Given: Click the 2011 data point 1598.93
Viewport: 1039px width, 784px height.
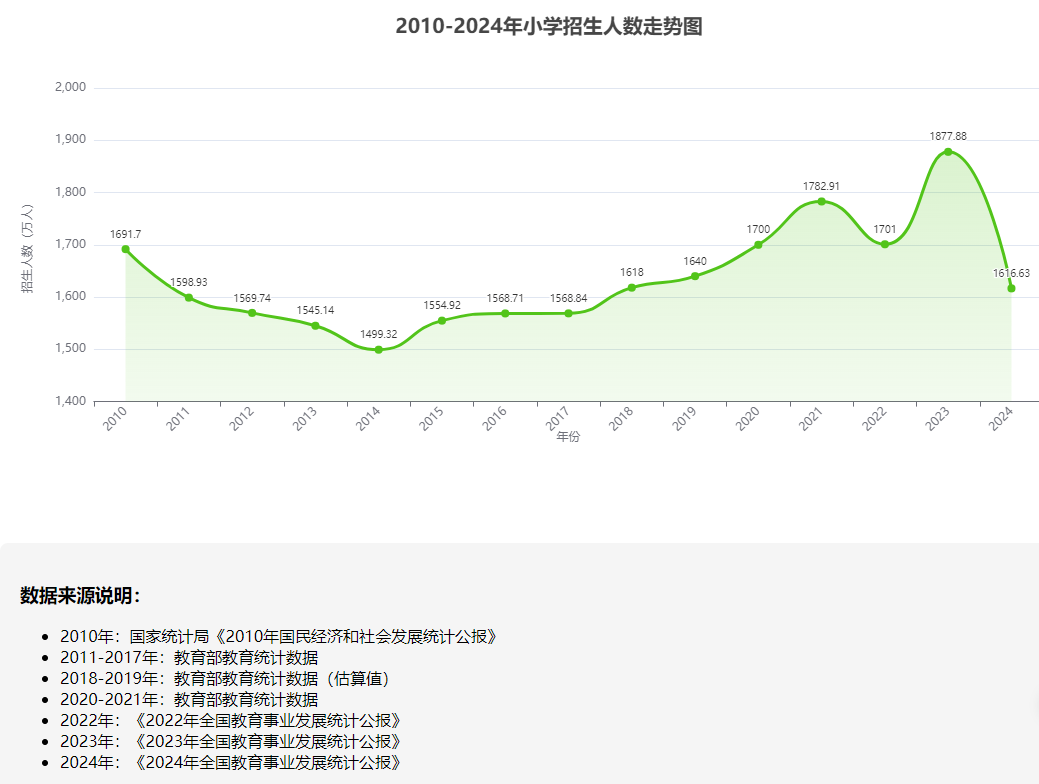Looking at the screenshot, I should tap(188, 298).
